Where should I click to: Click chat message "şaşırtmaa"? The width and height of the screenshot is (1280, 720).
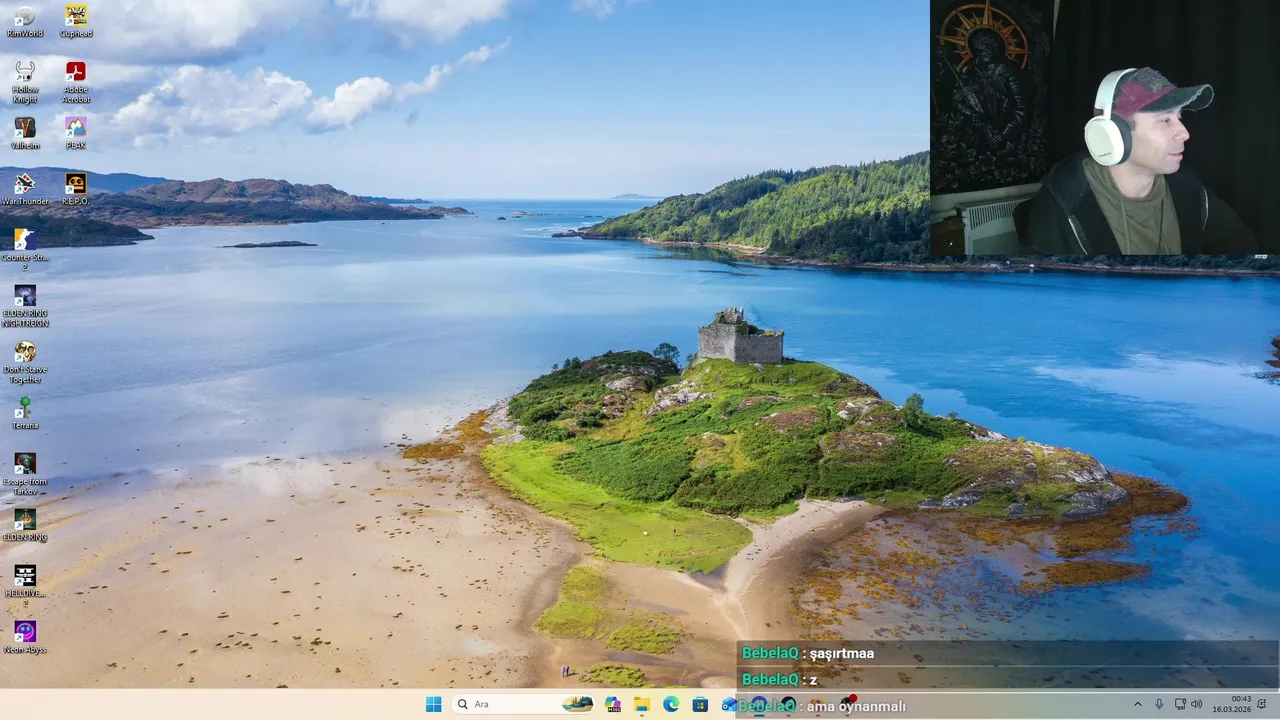[x=842, y=653]
